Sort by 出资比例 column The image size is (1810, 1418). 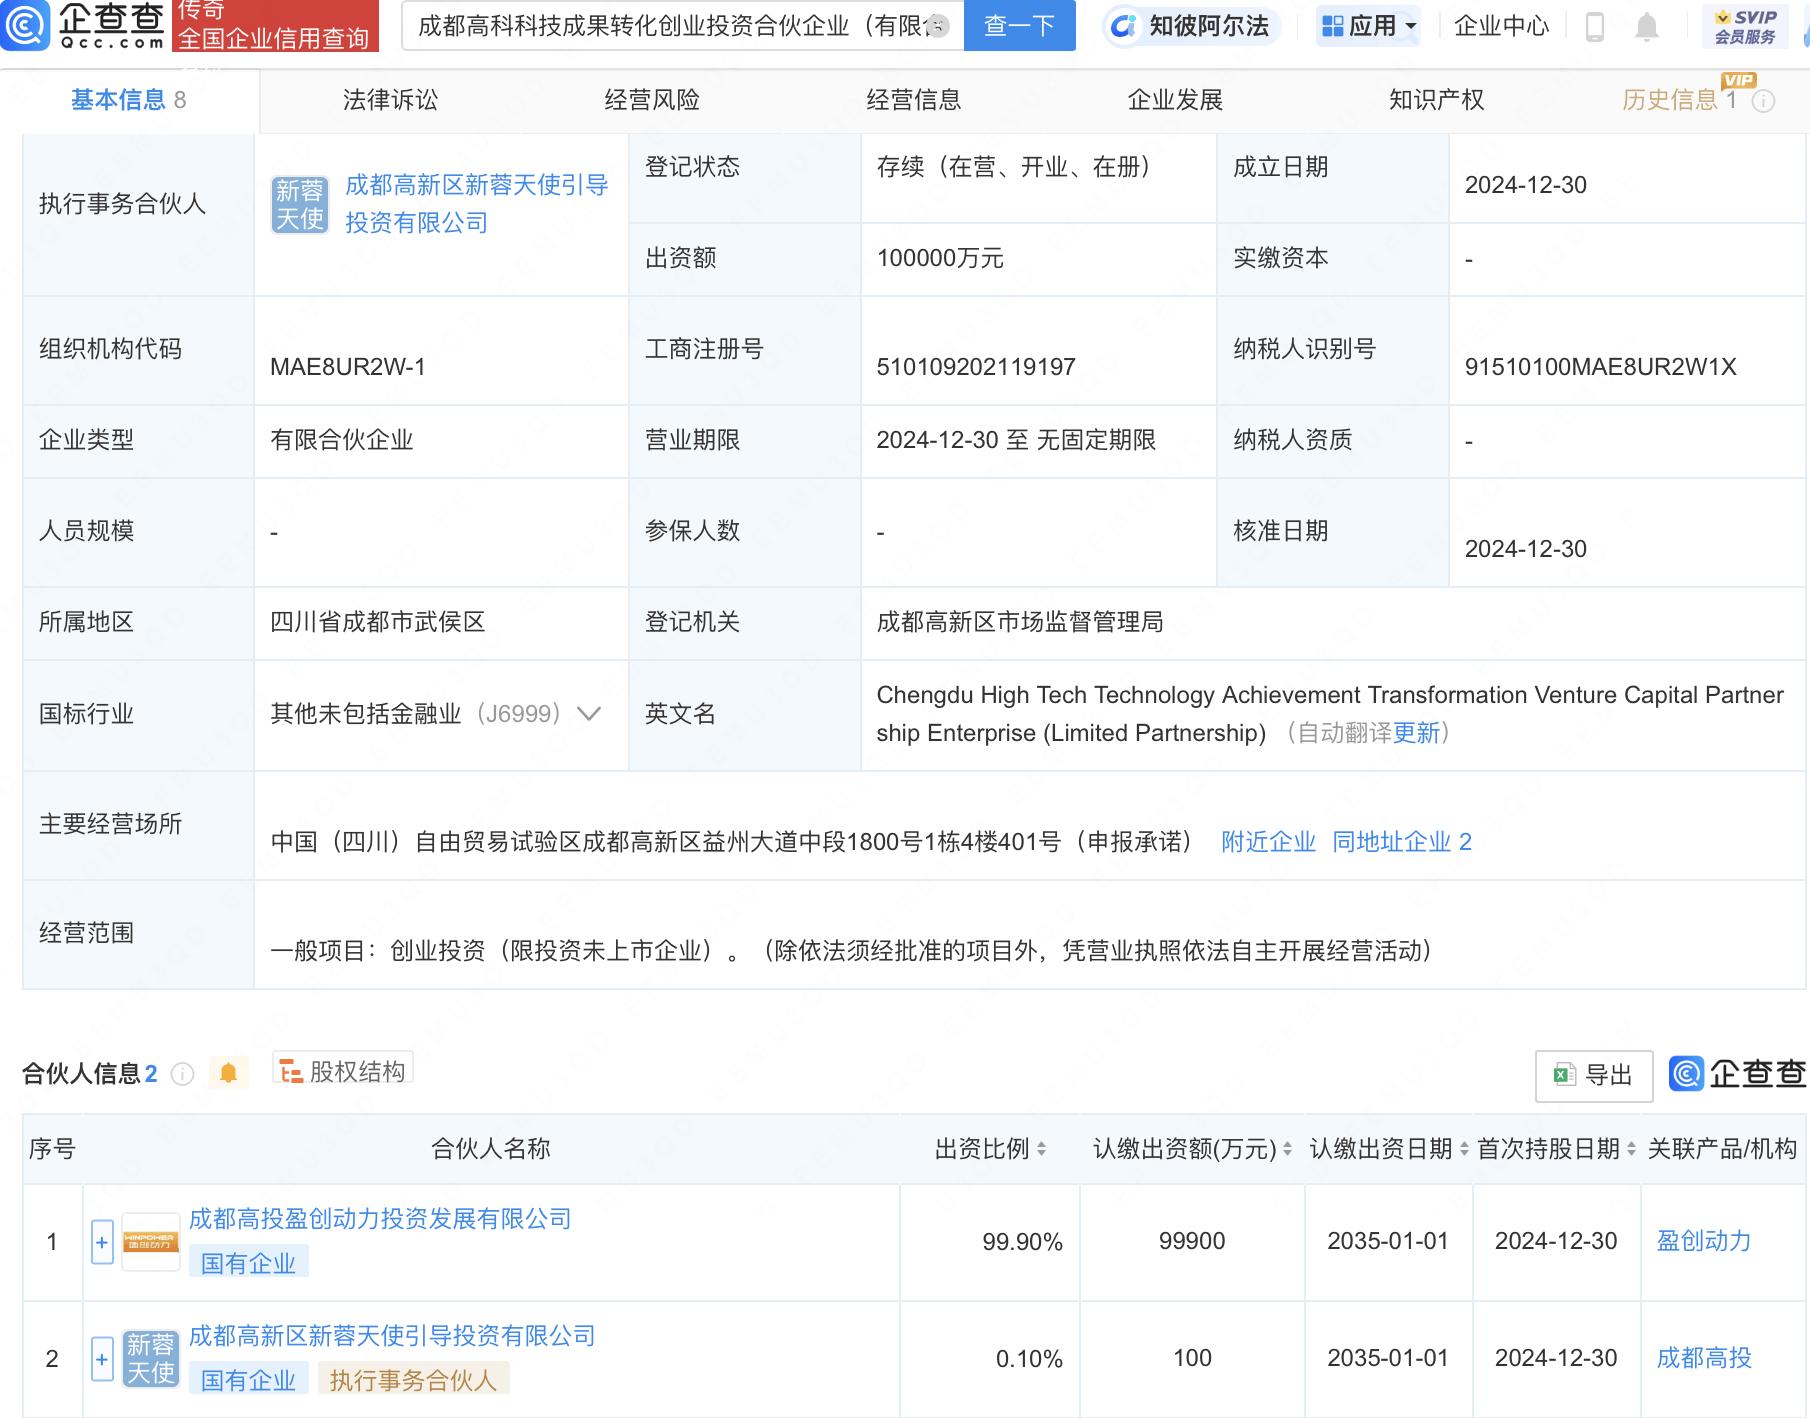tap(1041, 1149)
